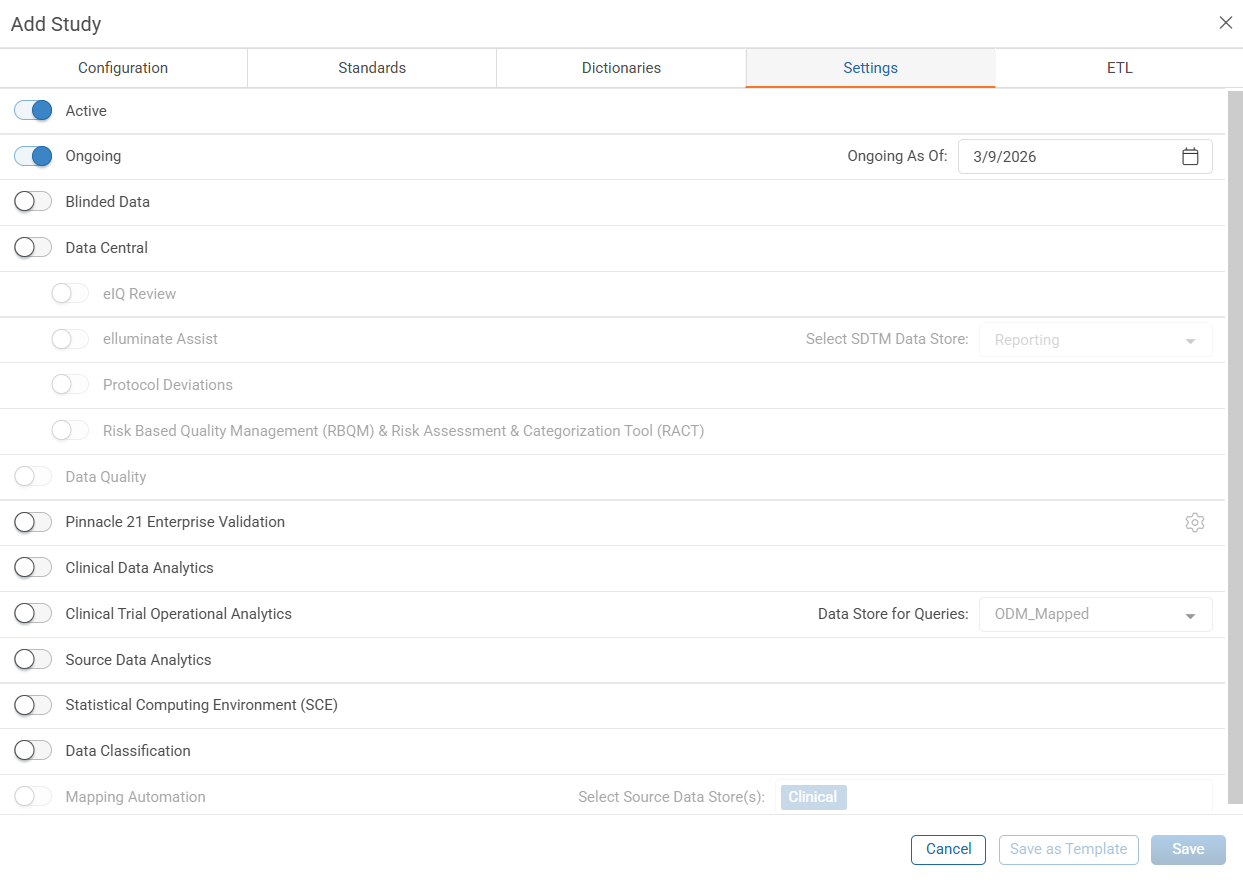The image size is (1243, 882).
Task: Switch to the Dictionaries tab
Action: tap(621, 68)
